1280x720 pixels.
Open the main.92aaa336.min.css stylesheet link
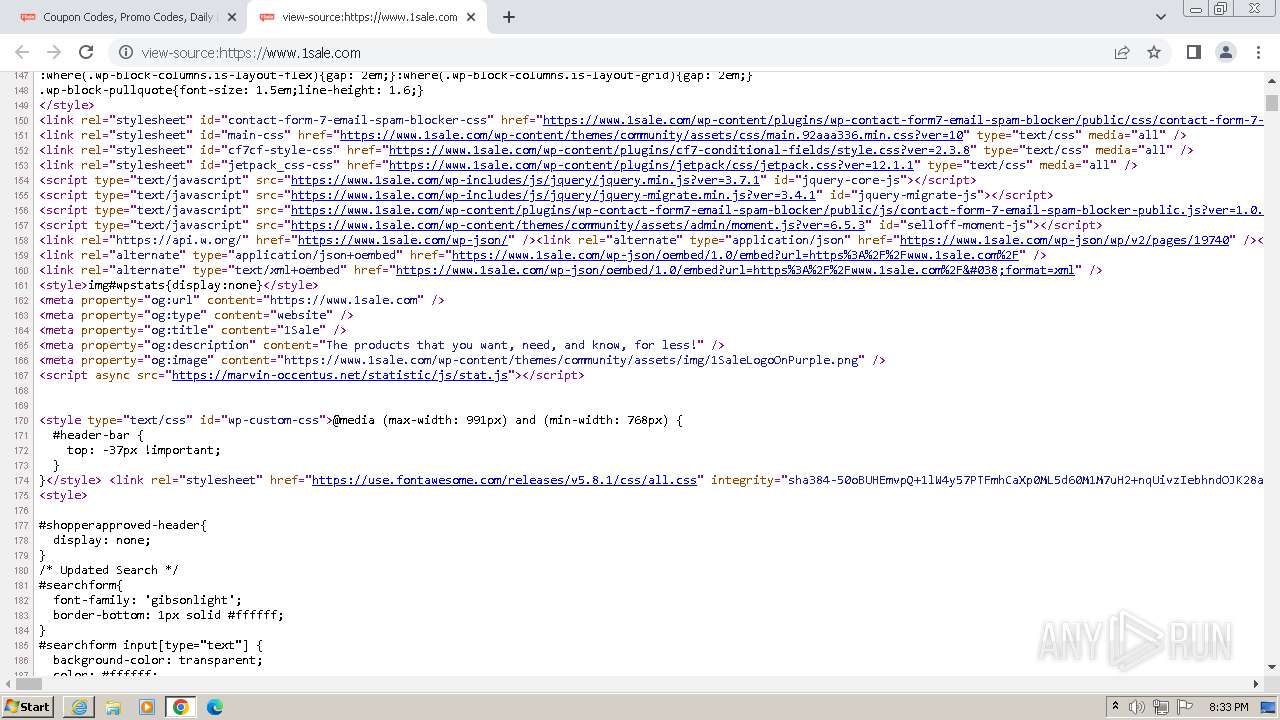coord(654,135)
